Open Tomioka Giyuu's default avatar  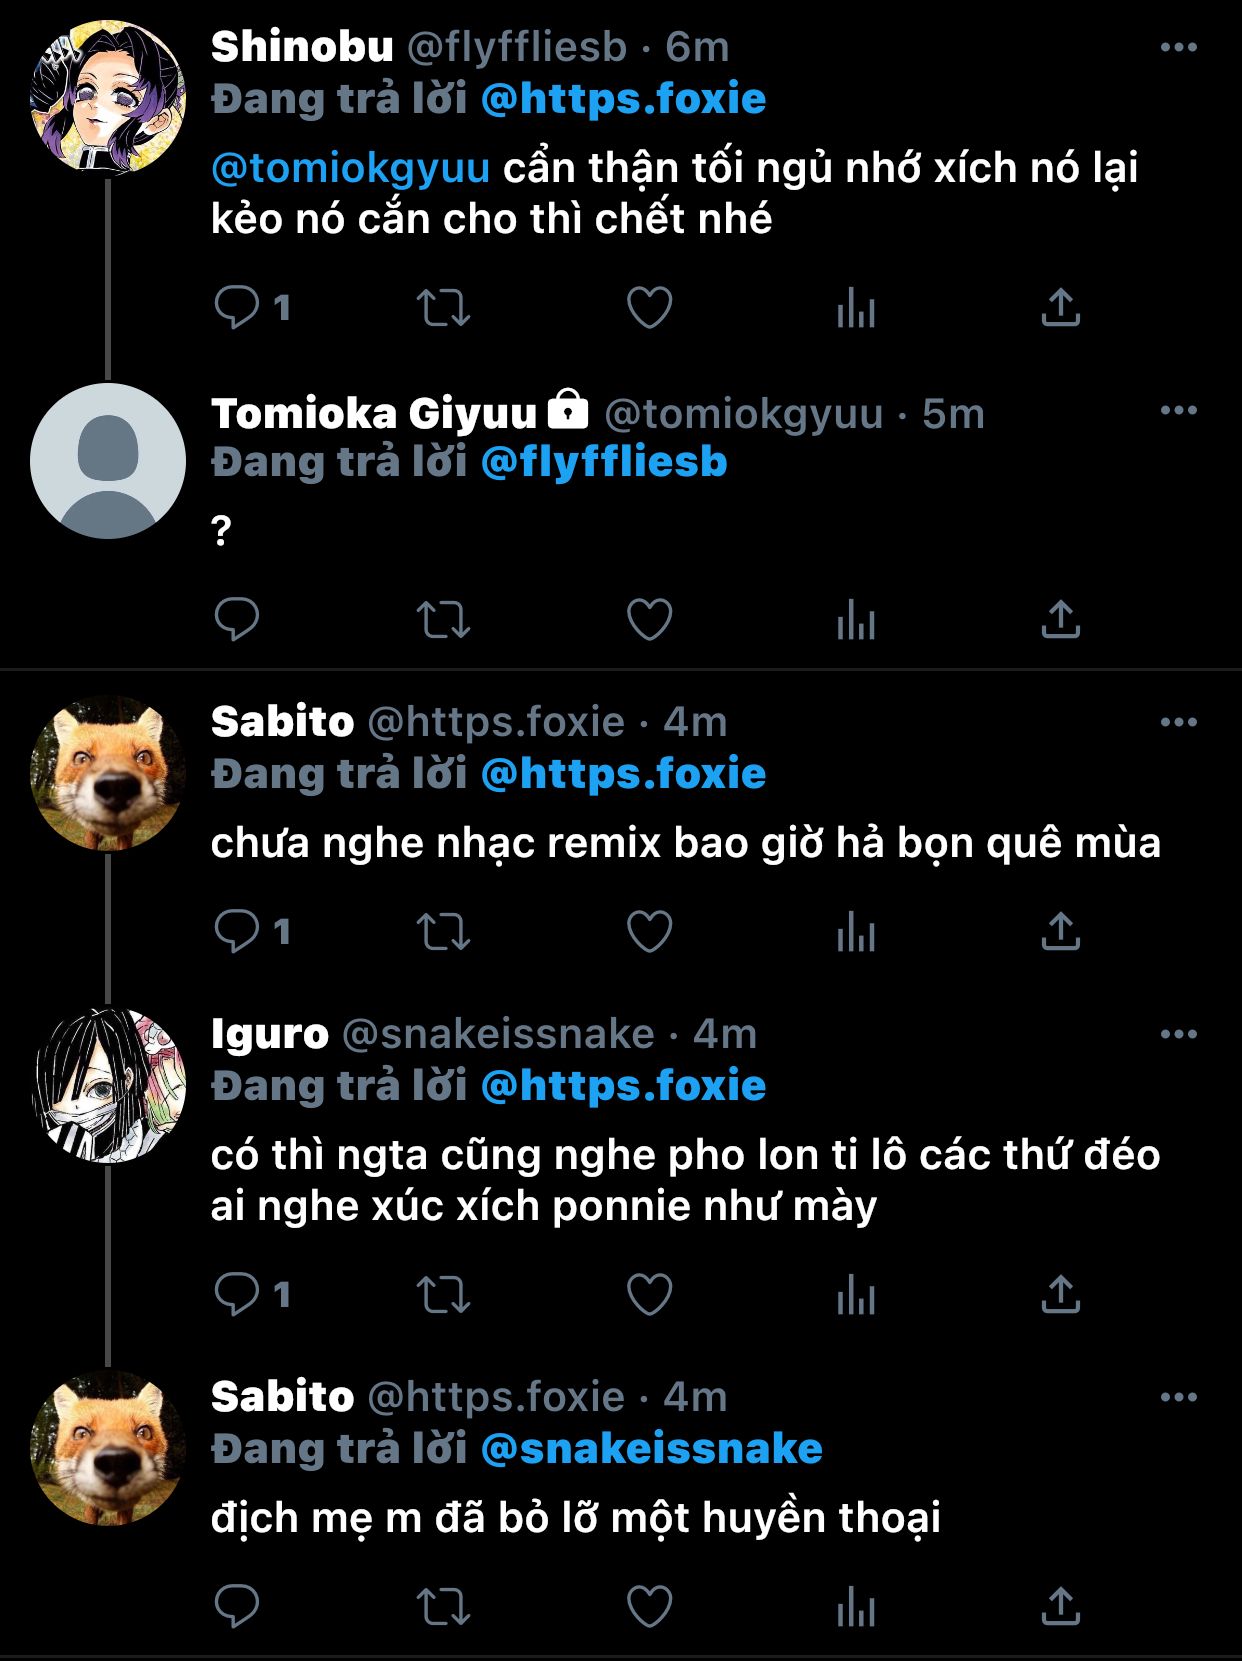108,461
